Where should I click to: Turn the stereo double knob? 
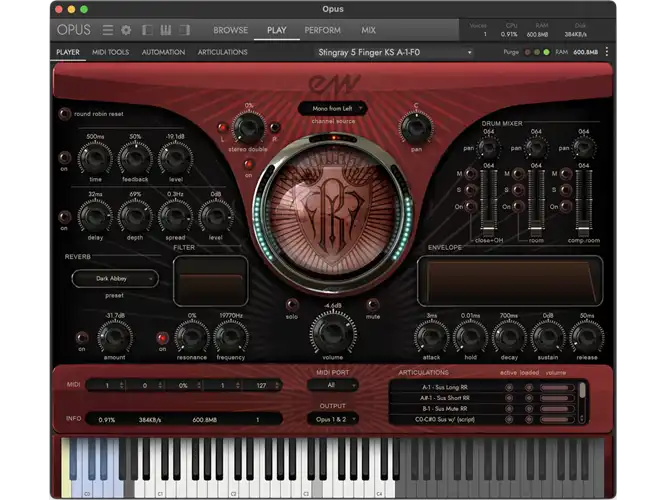(248, 128)
